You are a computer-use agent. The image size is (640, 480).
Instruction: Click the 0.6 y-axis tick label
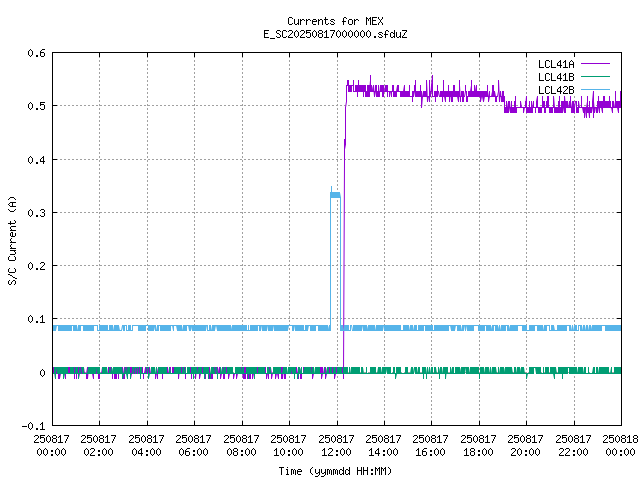36,53
